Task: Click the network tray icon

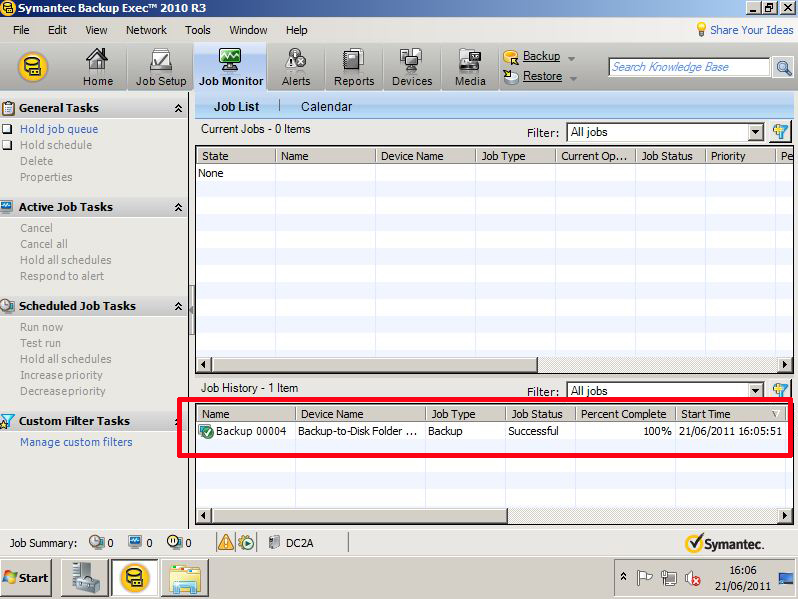Action: 669,578
